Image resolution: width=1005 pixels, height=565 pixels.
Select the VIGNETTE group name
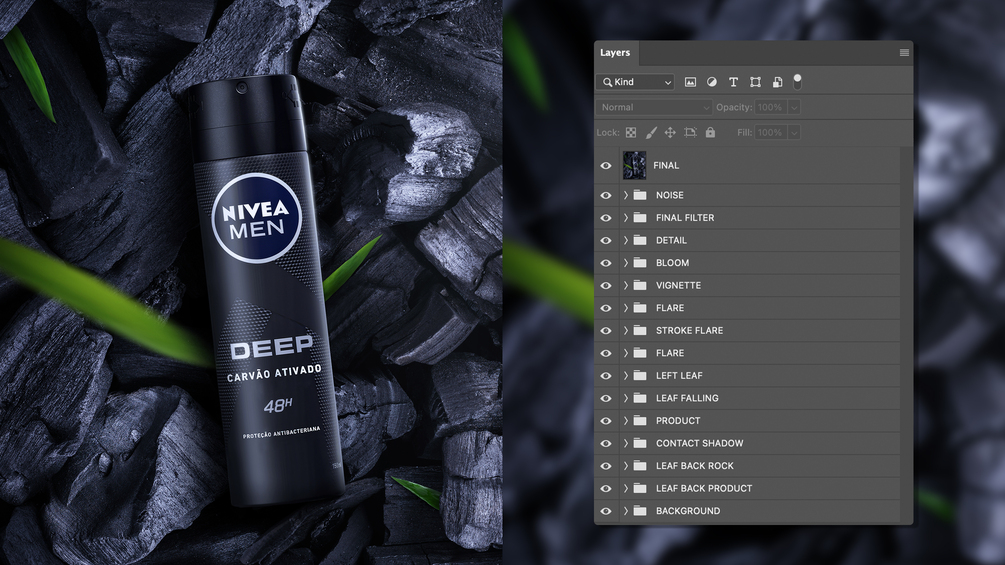[x=678, y=285]
